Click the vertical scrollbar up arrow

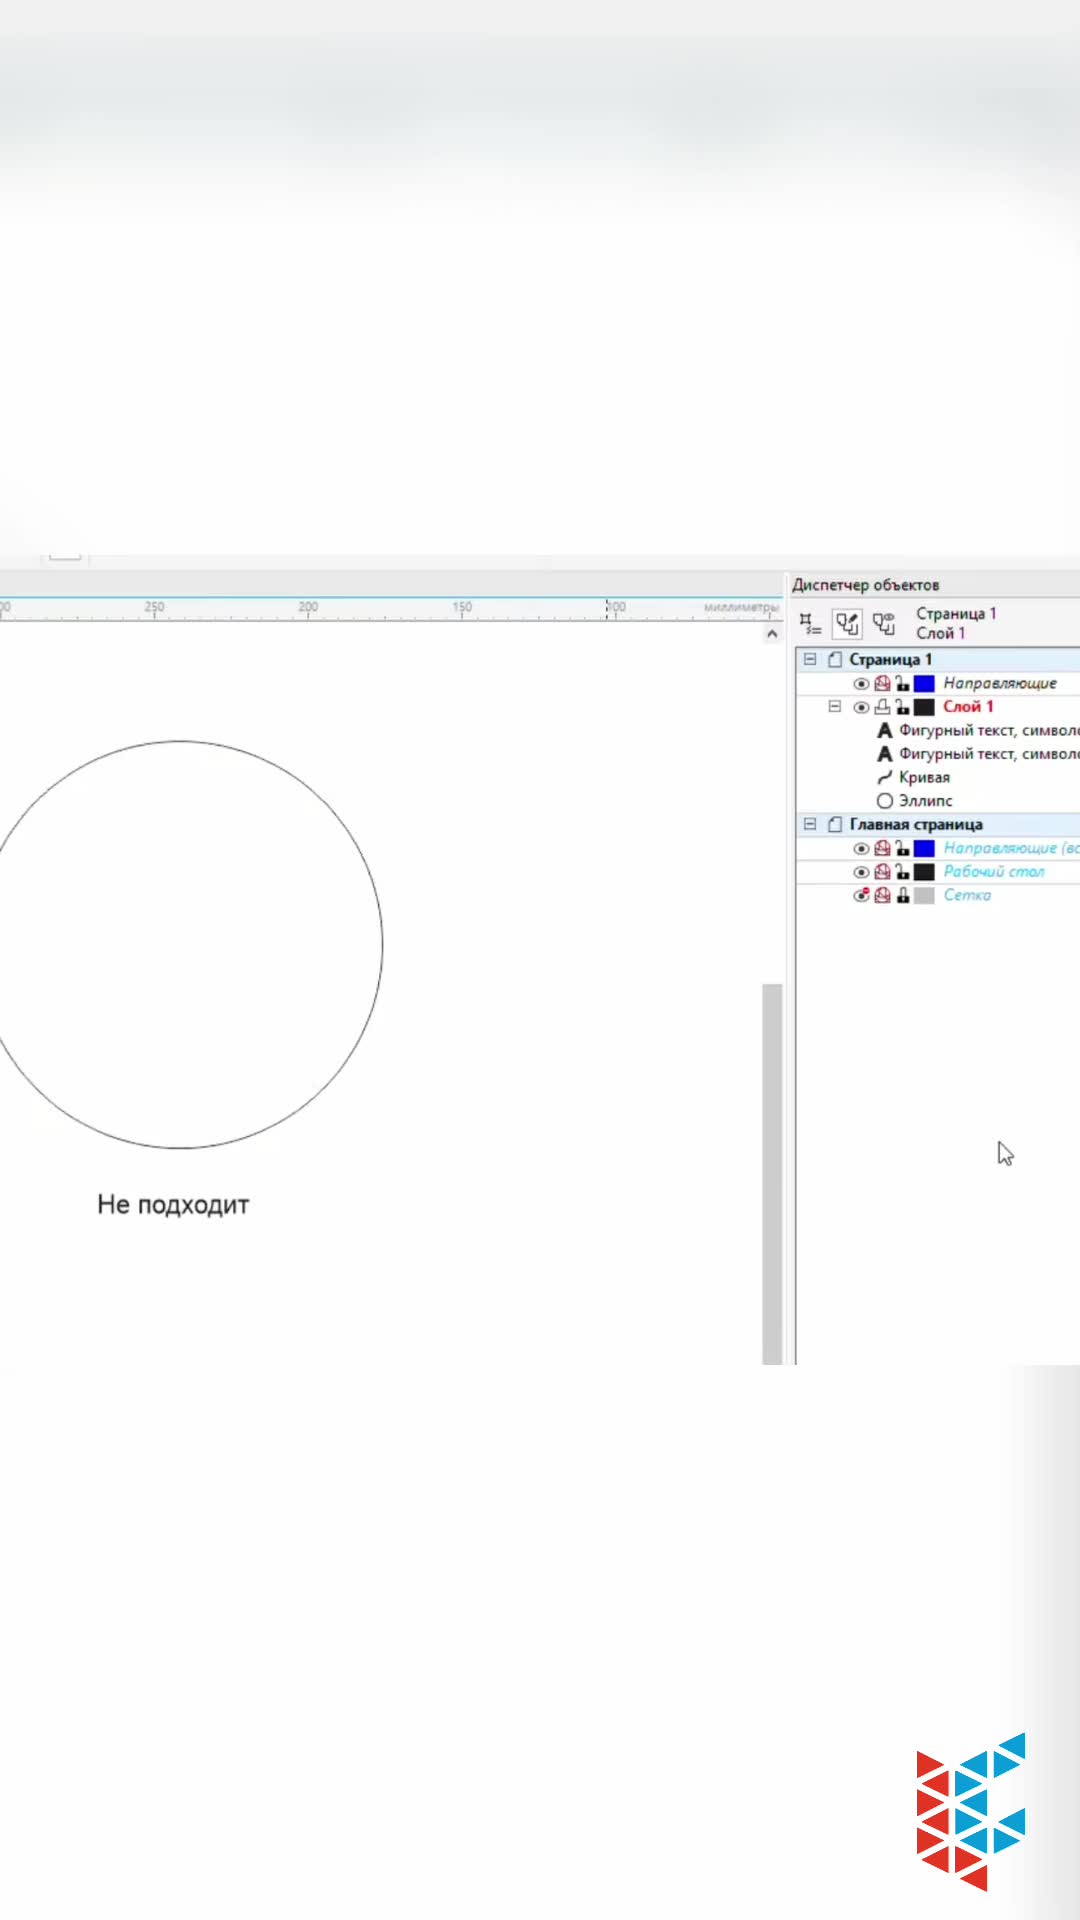coord(771,634)
